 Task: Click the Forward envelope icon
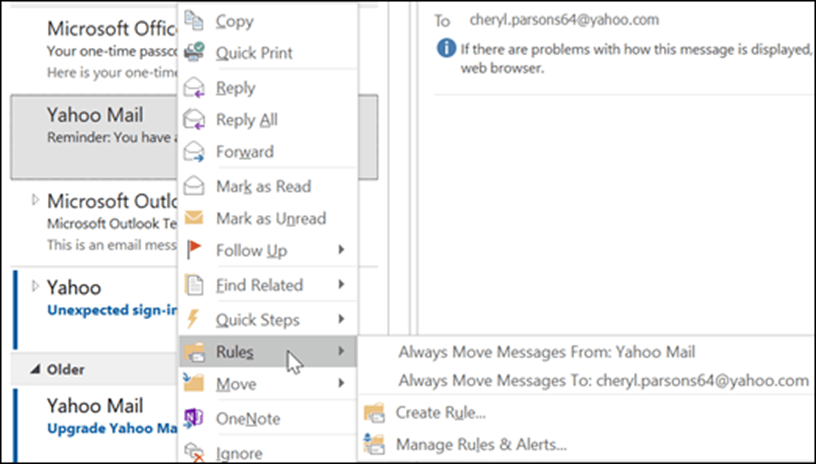pos(194,151)
